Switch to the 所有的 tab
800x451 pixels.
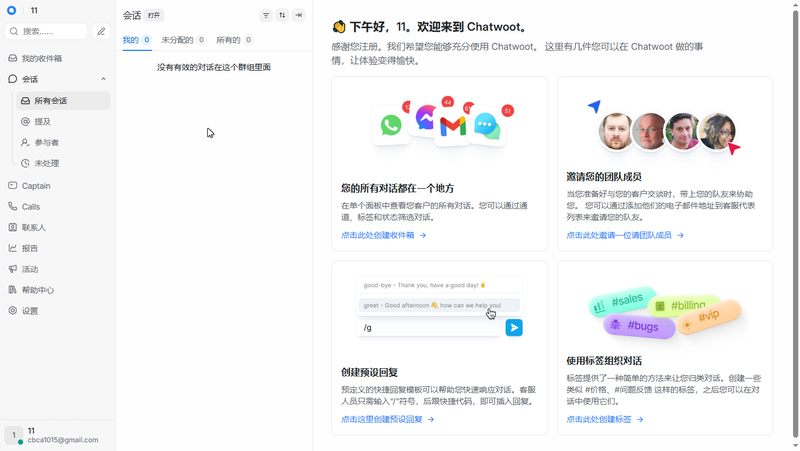tap(234, 40)
